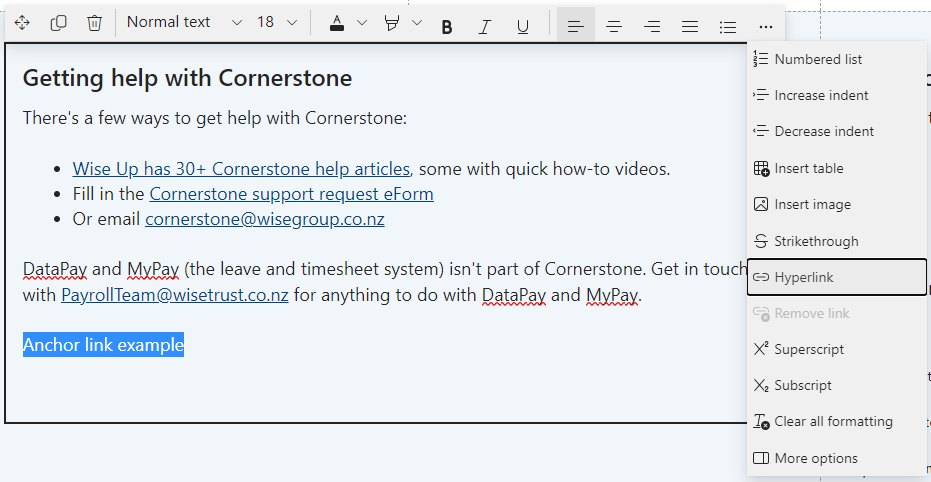Apply Subscript from the menu
The height and width of the screenshot is (482, 931).
(837, 385)
